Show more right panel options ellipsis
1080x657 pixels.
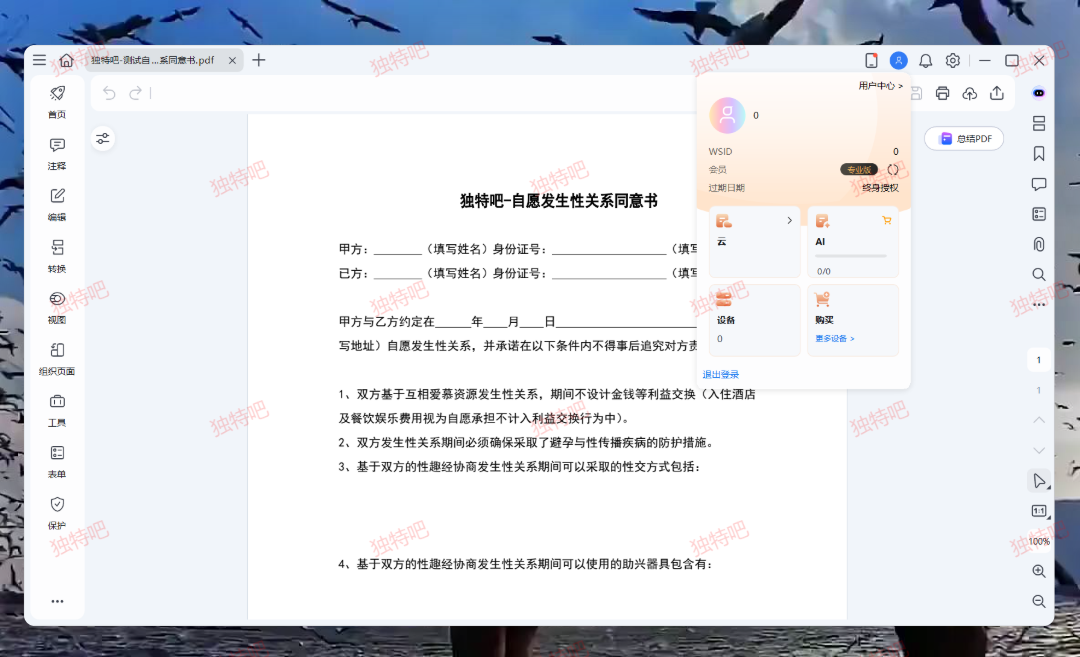click(x=1039, y=304)
